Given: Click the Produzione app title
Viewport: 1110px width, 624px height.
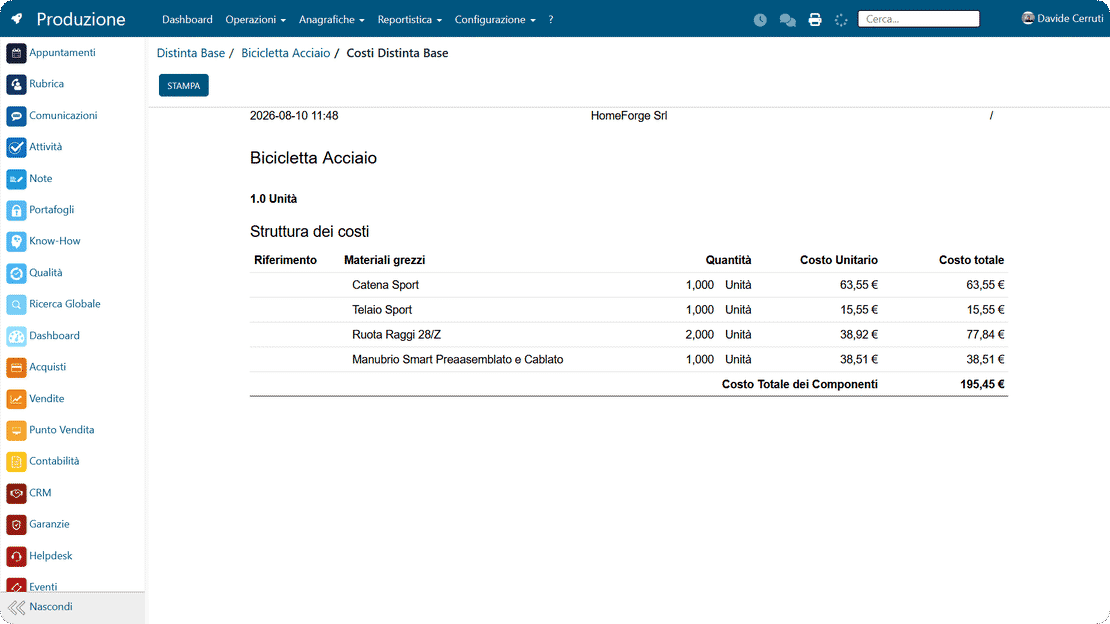Looking at the screenshot, I should point(81,19).
